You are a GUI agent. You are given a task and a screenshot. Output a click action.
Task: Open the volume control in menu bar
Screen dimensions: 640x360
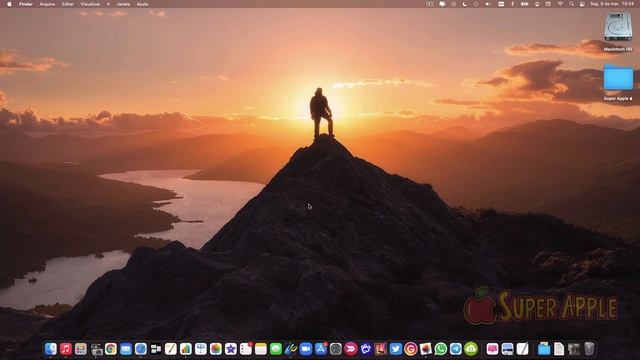[487, 4]
